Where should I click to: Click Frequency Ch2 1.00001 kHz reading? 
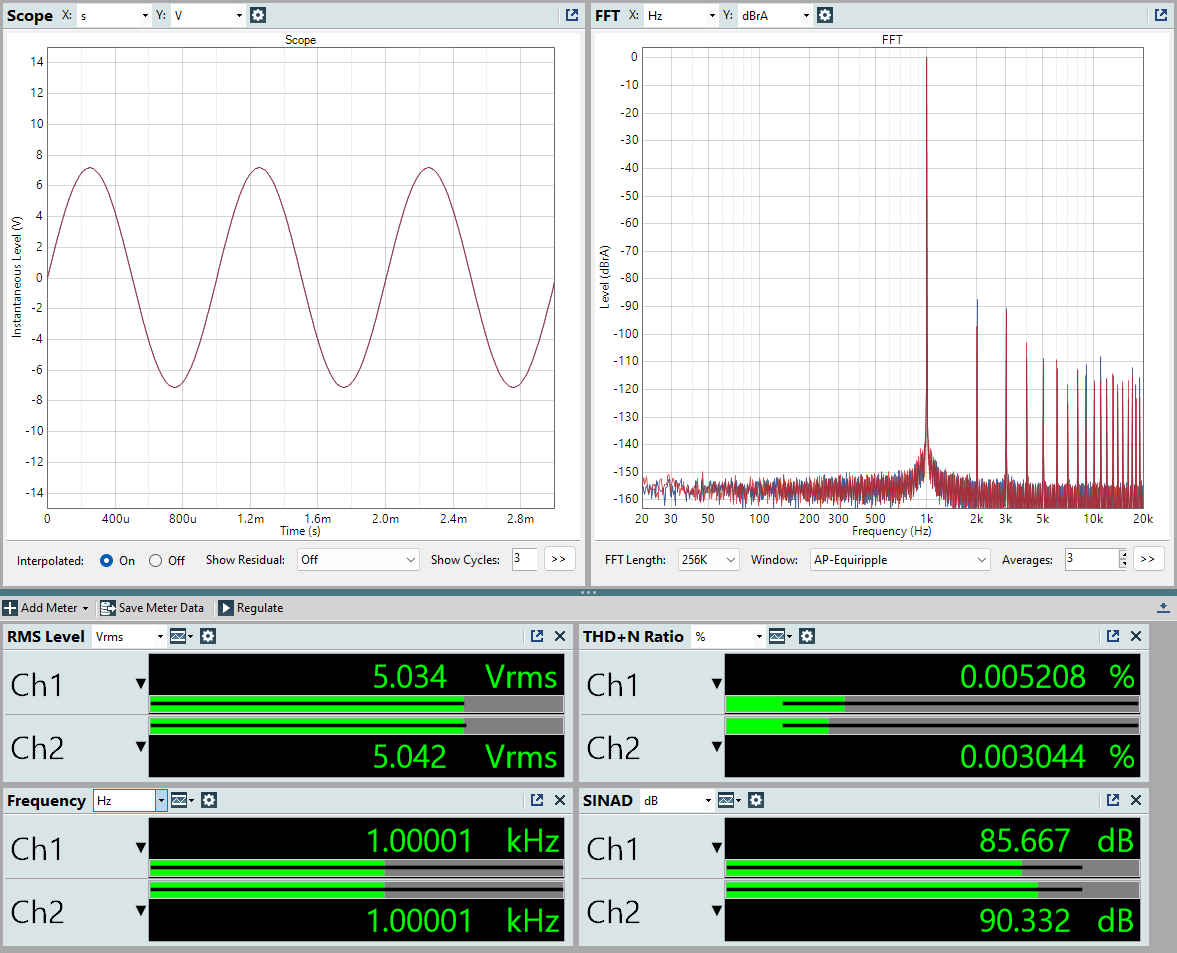462,921
